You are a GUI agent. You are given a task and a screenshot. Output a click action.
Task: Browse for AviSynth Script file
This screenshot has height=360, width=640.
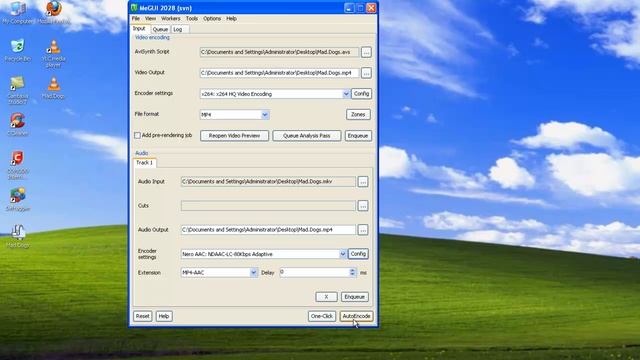366,52
